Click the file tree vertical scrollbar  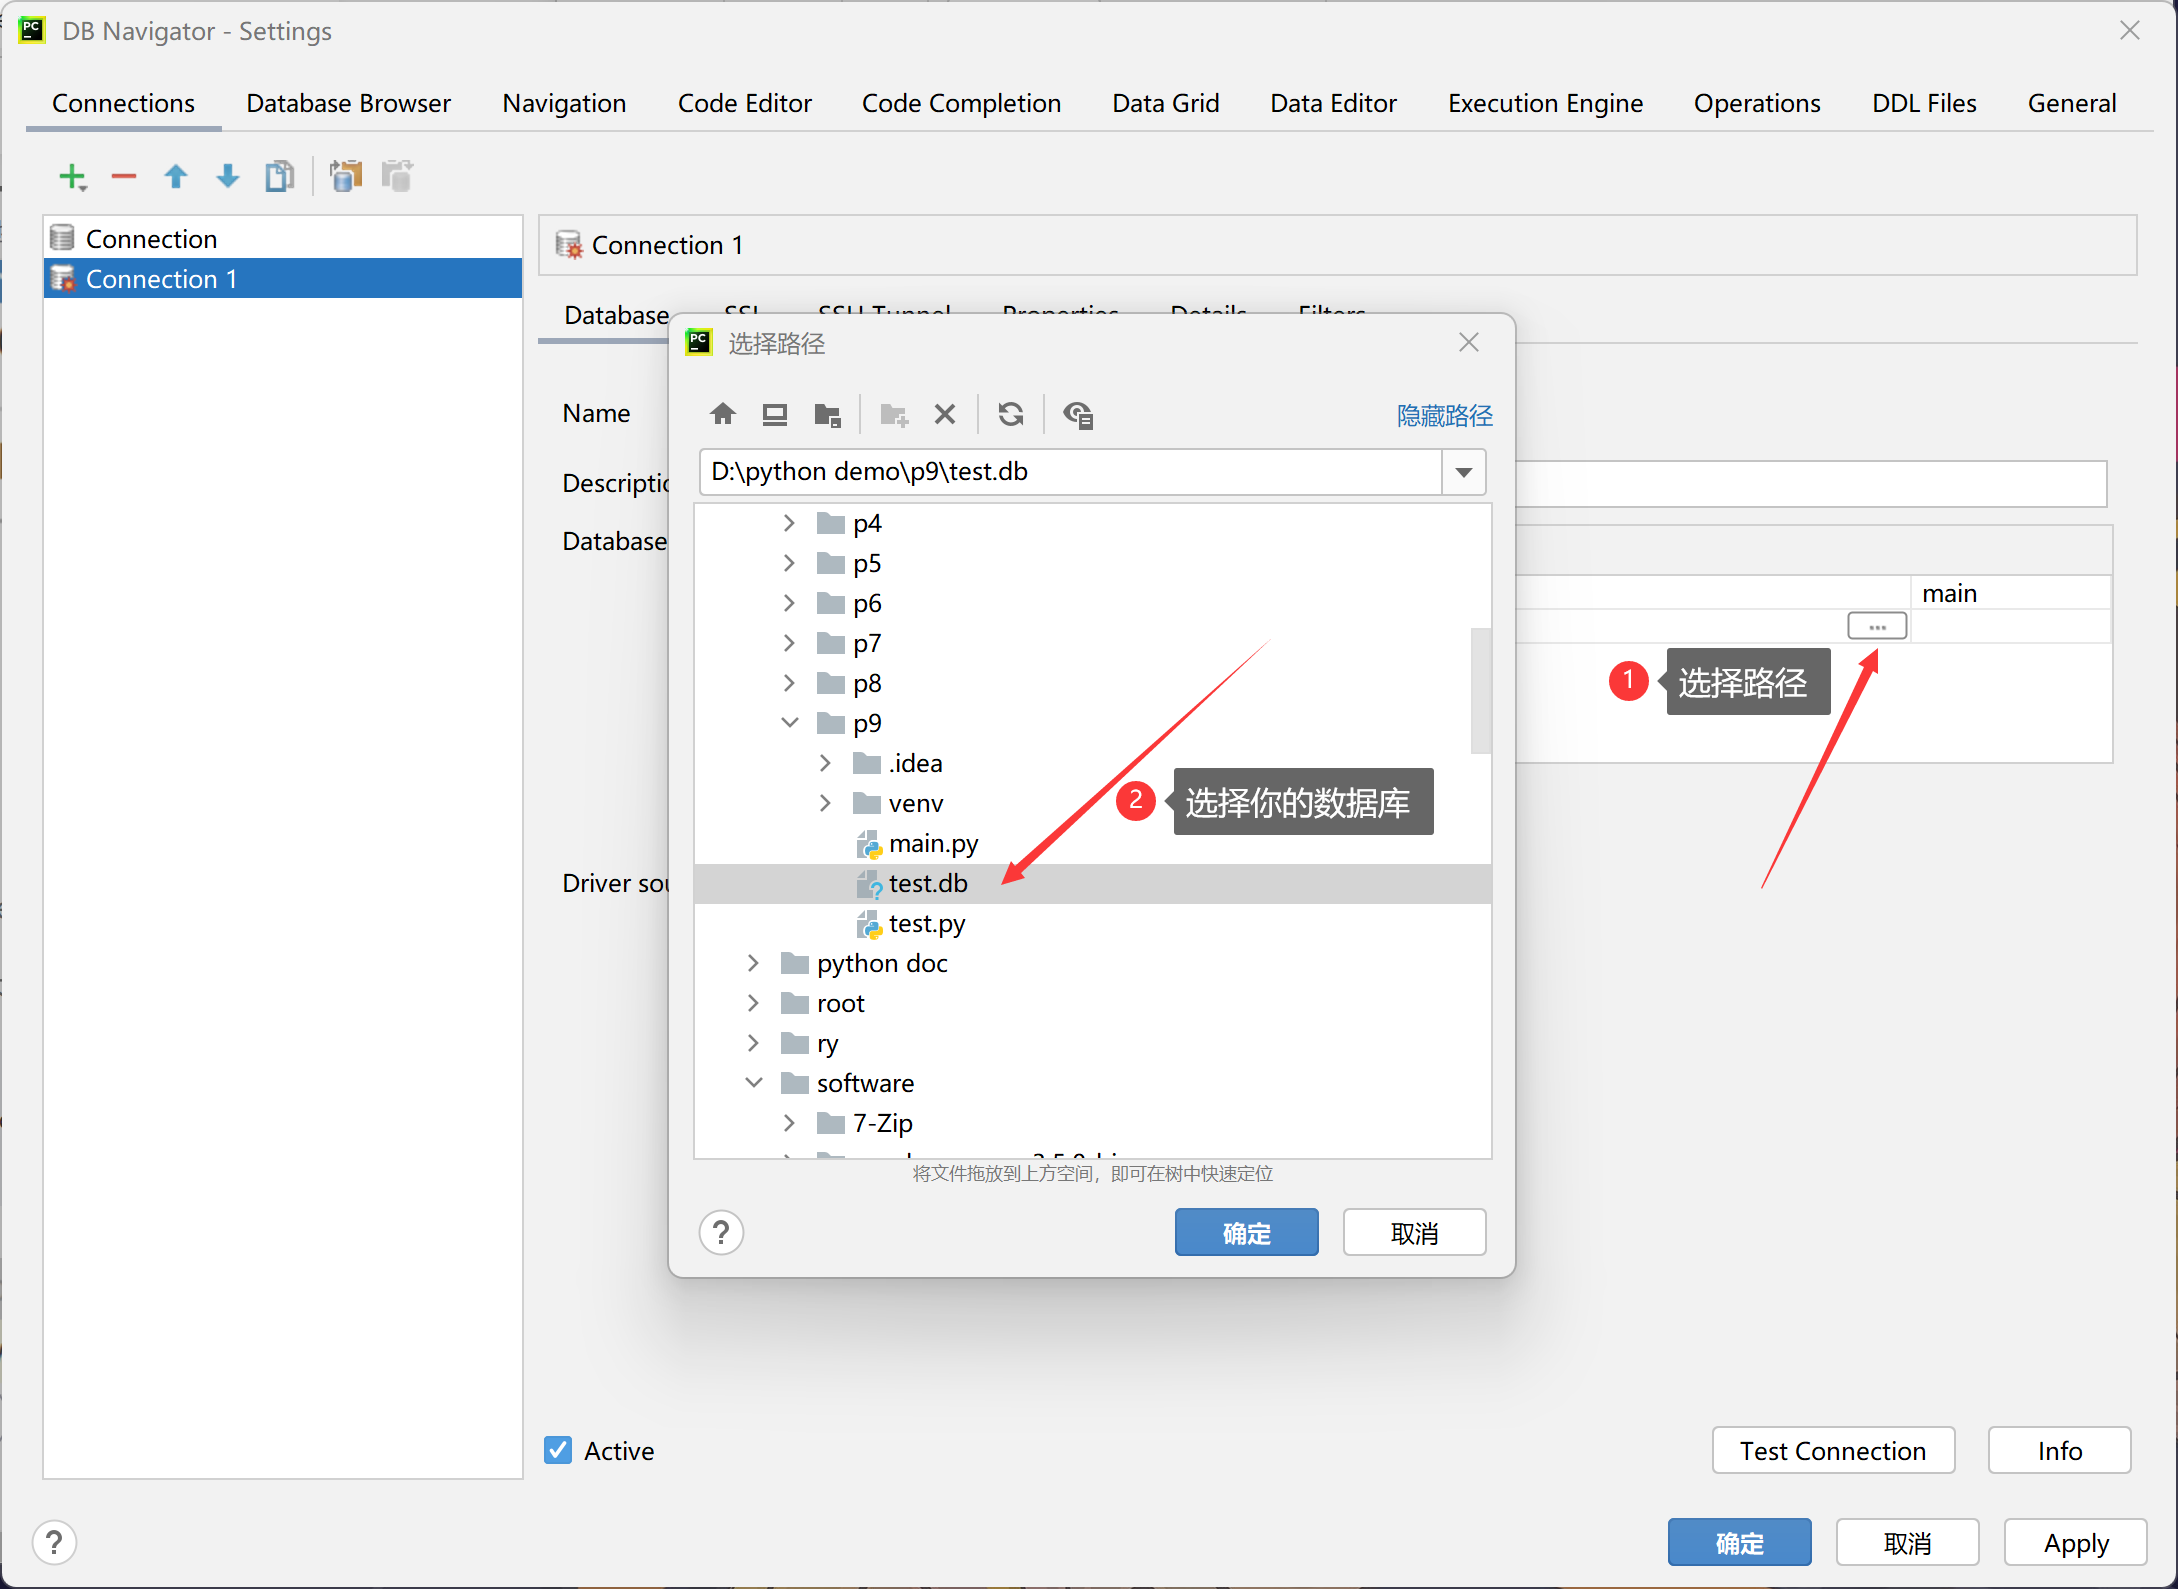[x=1480, y=690]
